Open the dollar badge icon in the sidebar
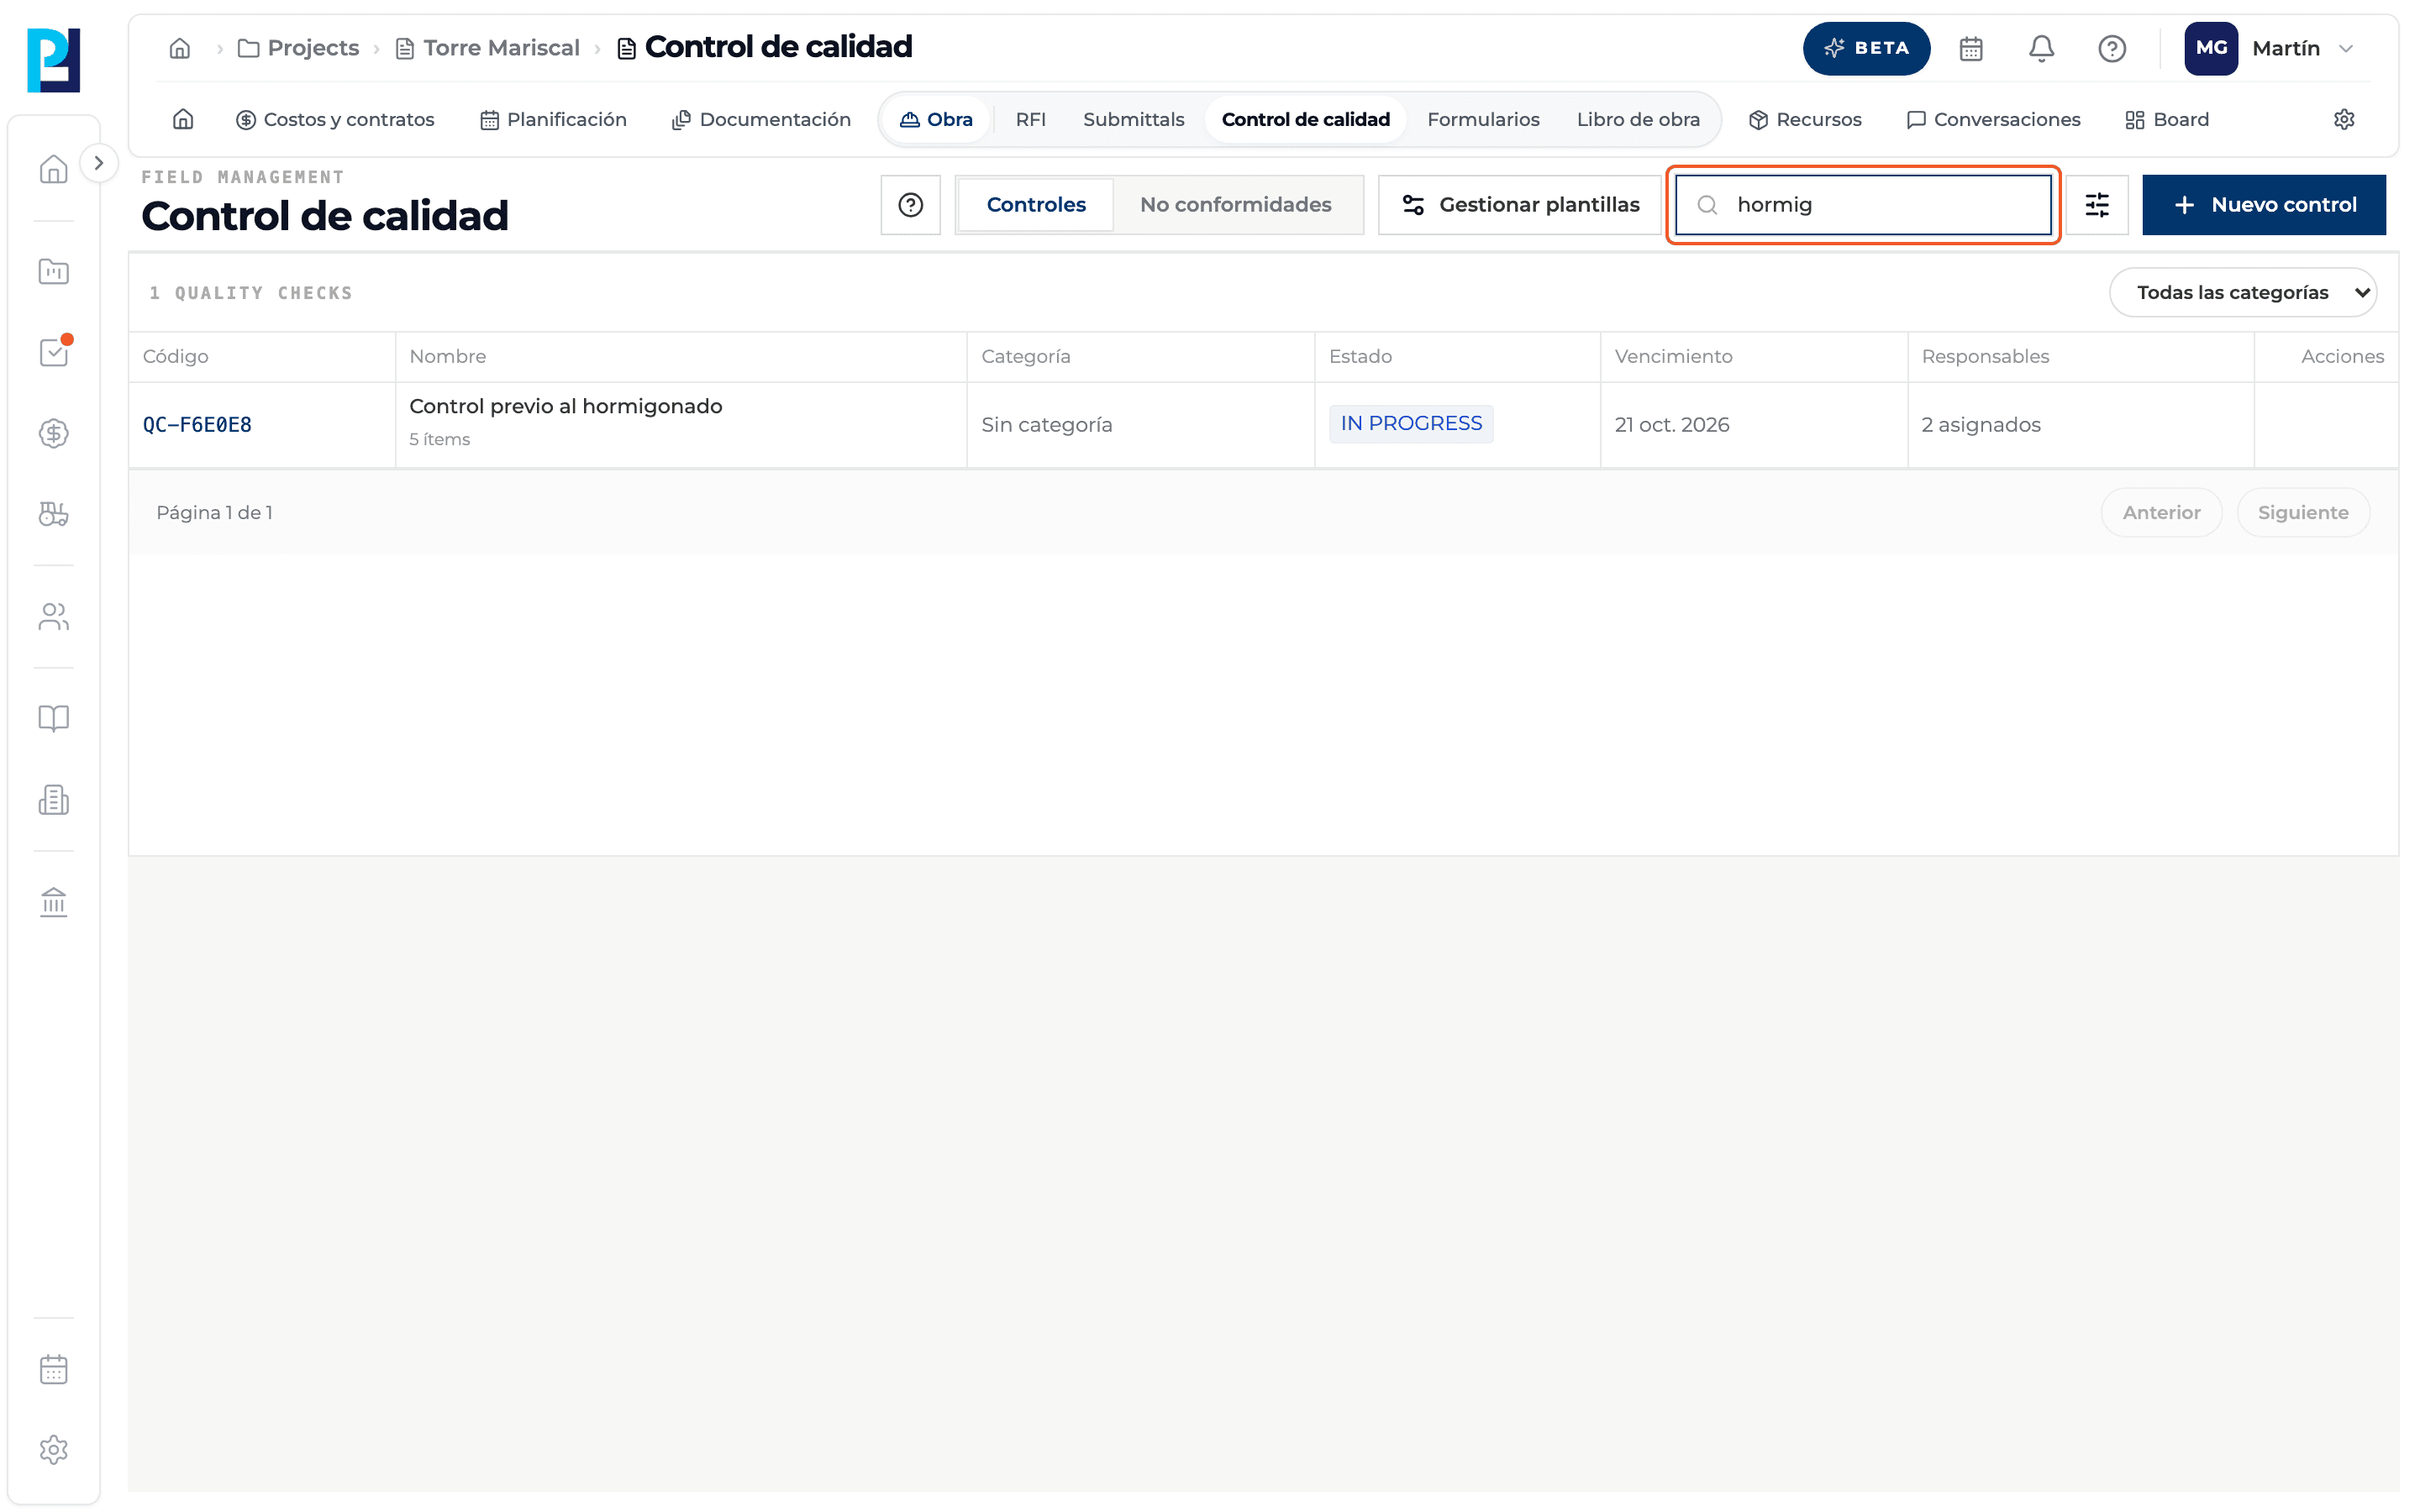 [54, 433]
